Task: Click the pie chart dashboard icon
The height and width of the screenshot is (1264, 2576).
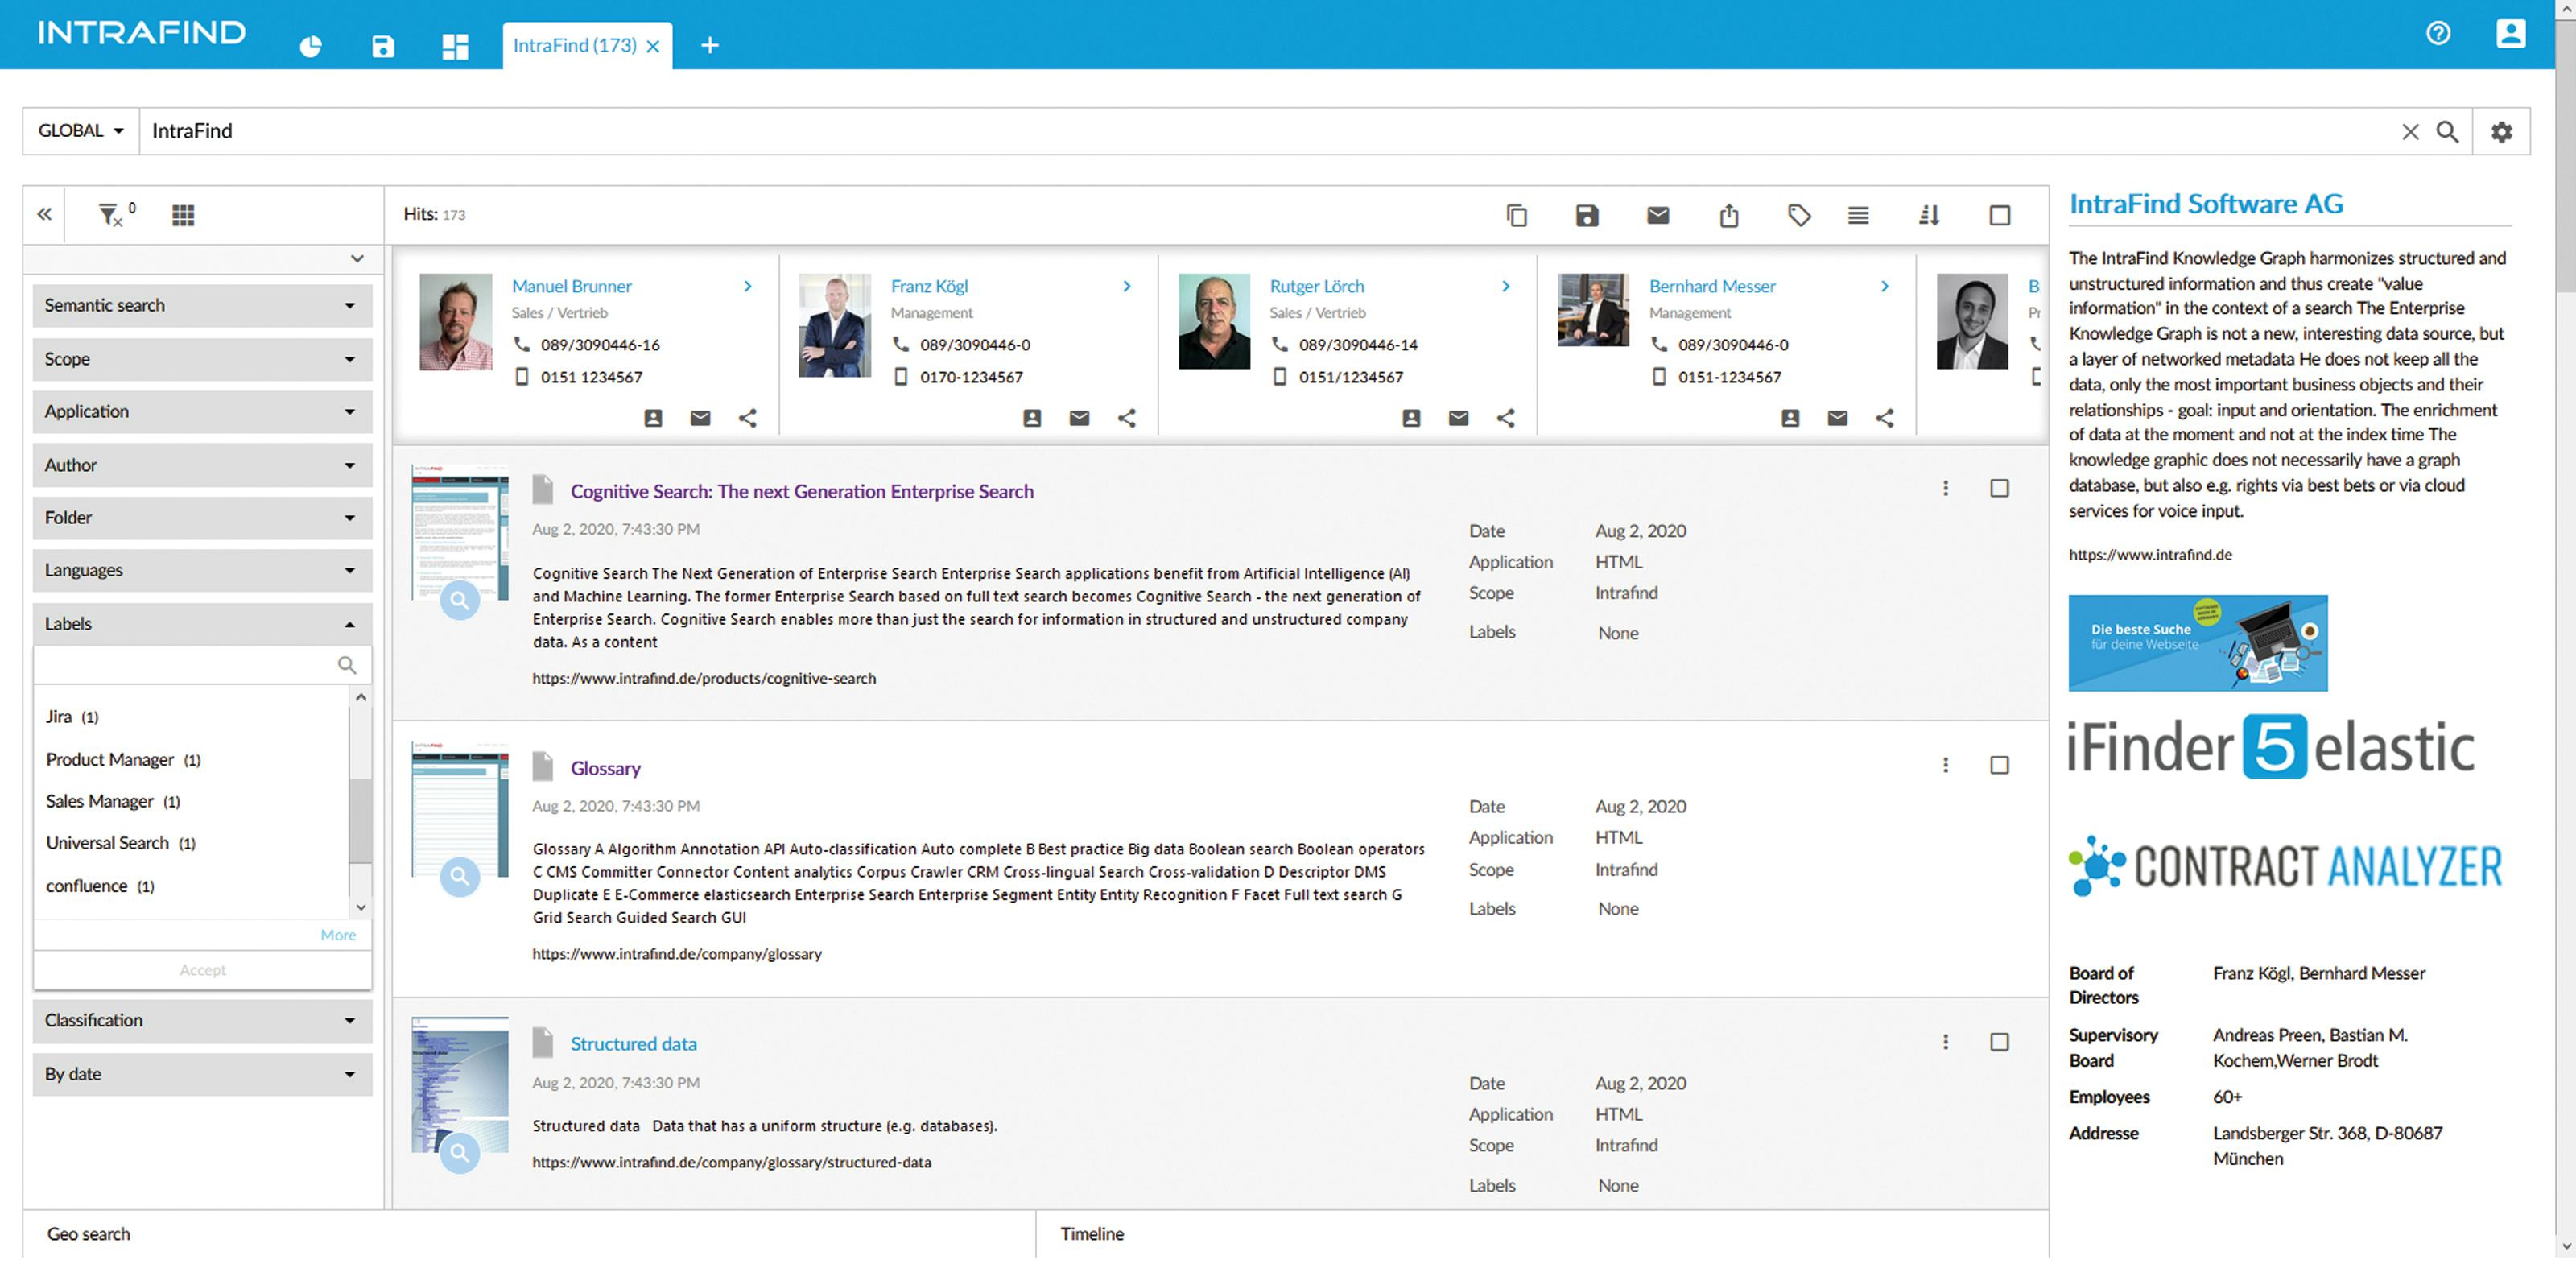Action: 311,46
